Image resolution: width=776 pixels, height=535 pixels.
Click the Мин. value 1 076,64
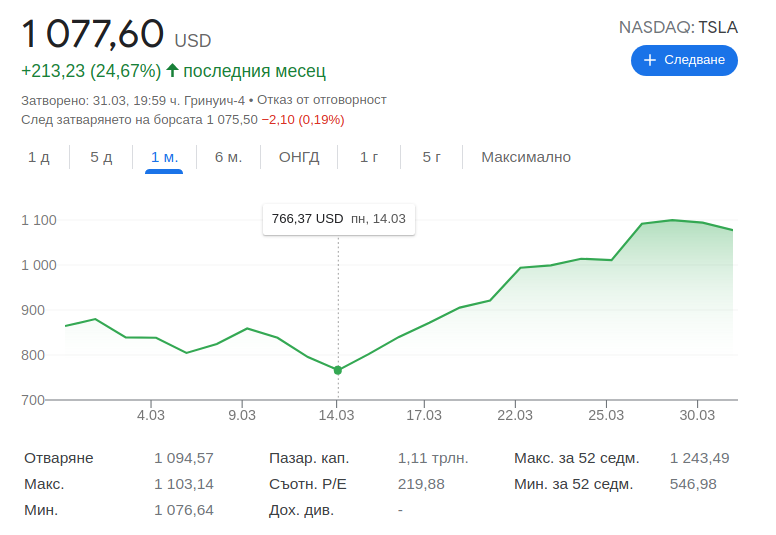[184, 510]
